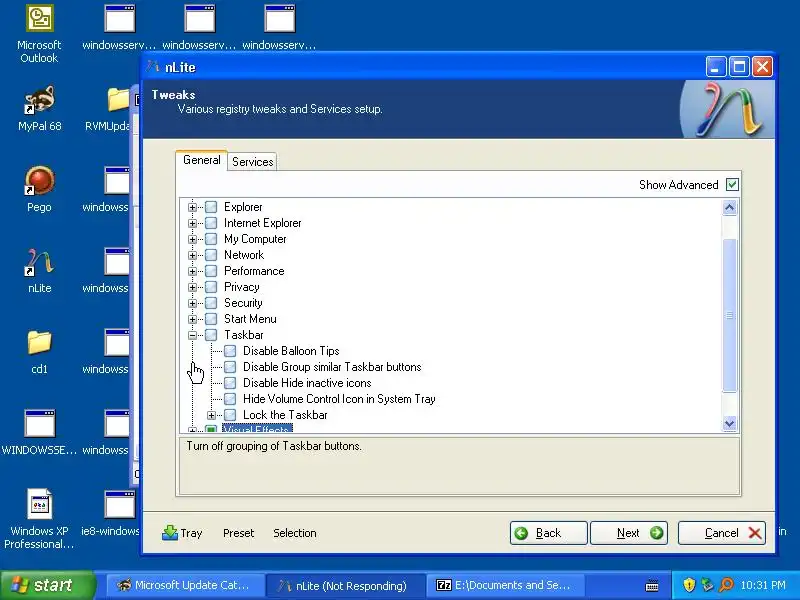Click the Tray button icon
The width and height of the screenshot is (800, 600).
(169, 533)
